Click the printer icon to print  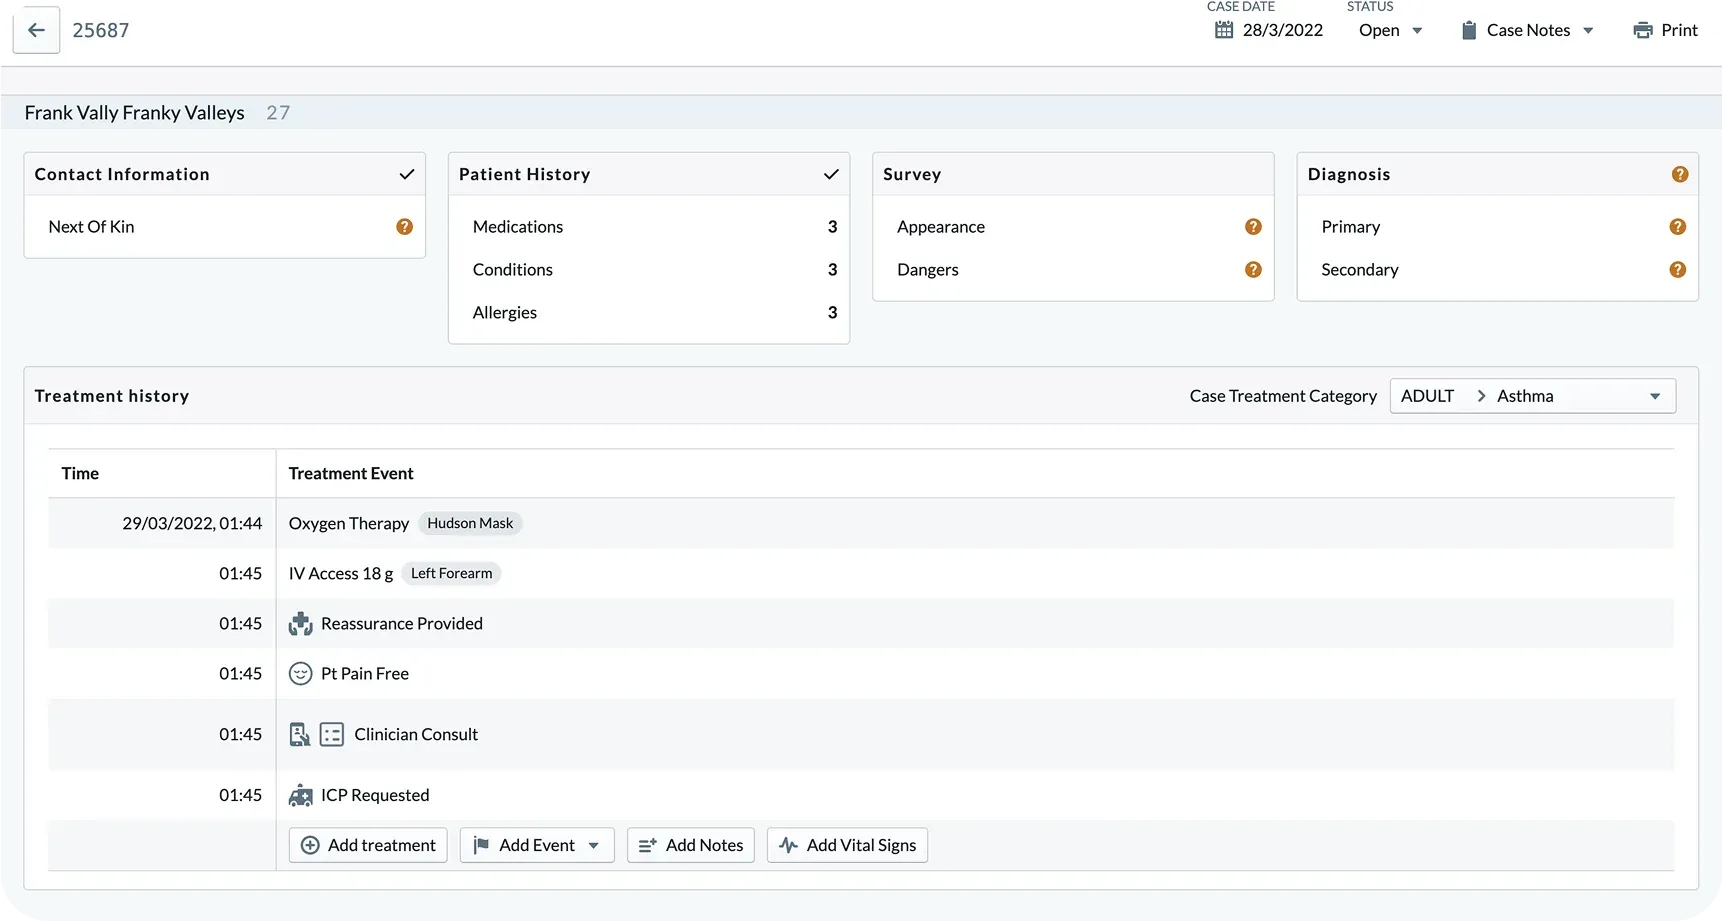click(1642, 30)
